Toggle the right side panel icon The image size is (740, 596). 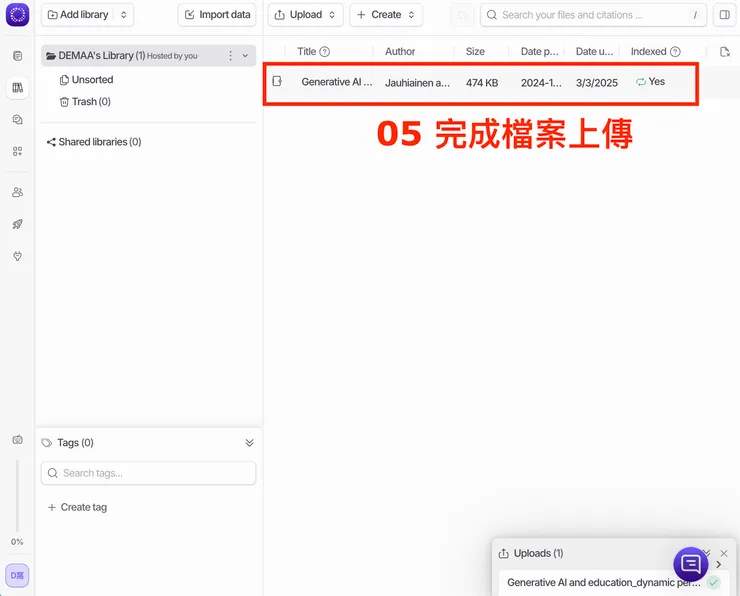(x=724, y=15)
